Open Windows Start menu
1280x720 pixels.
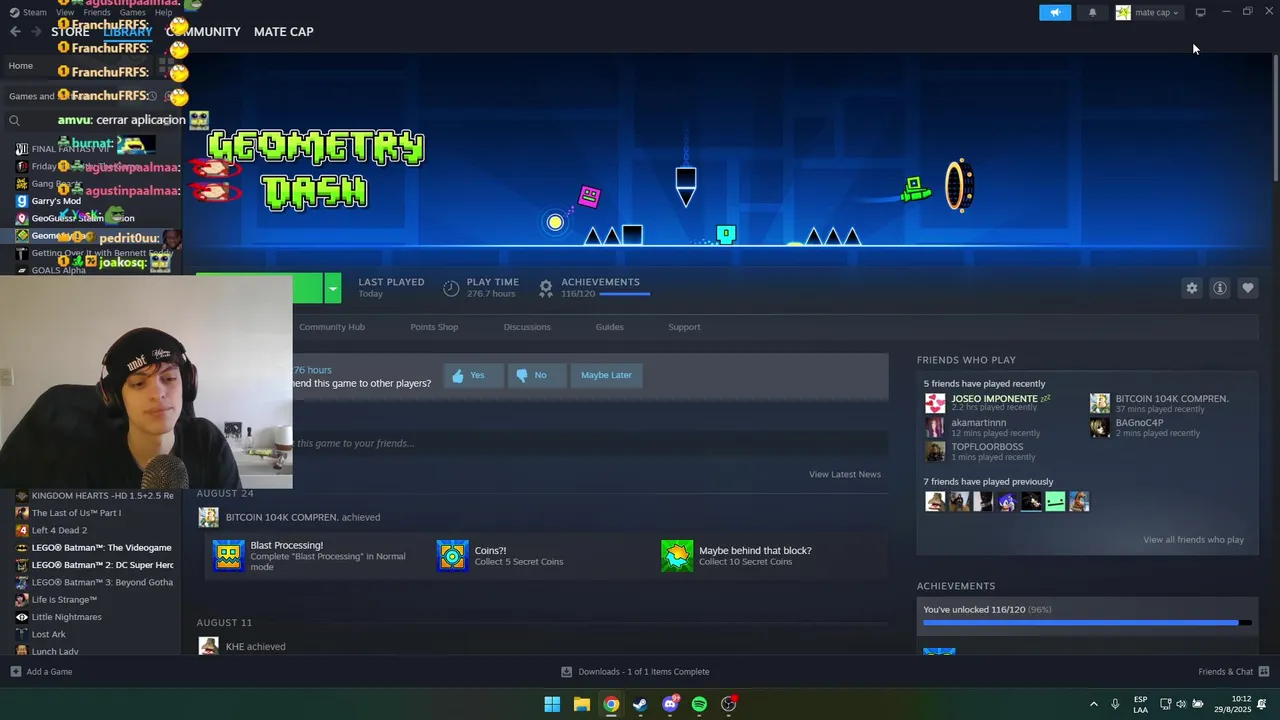(552, 704)
